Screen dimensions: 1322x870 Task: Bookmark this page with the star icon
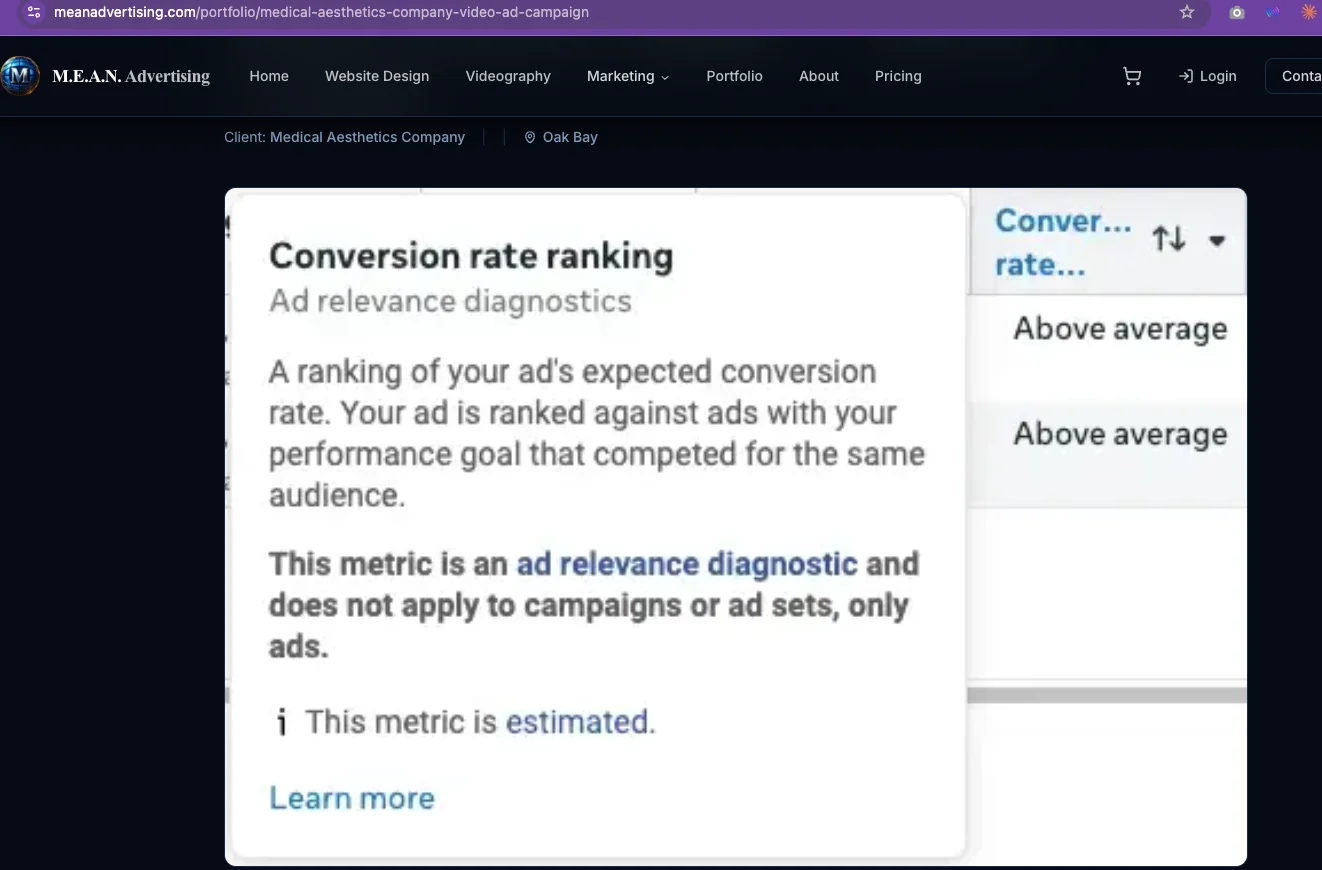[x=1186, y=12]
